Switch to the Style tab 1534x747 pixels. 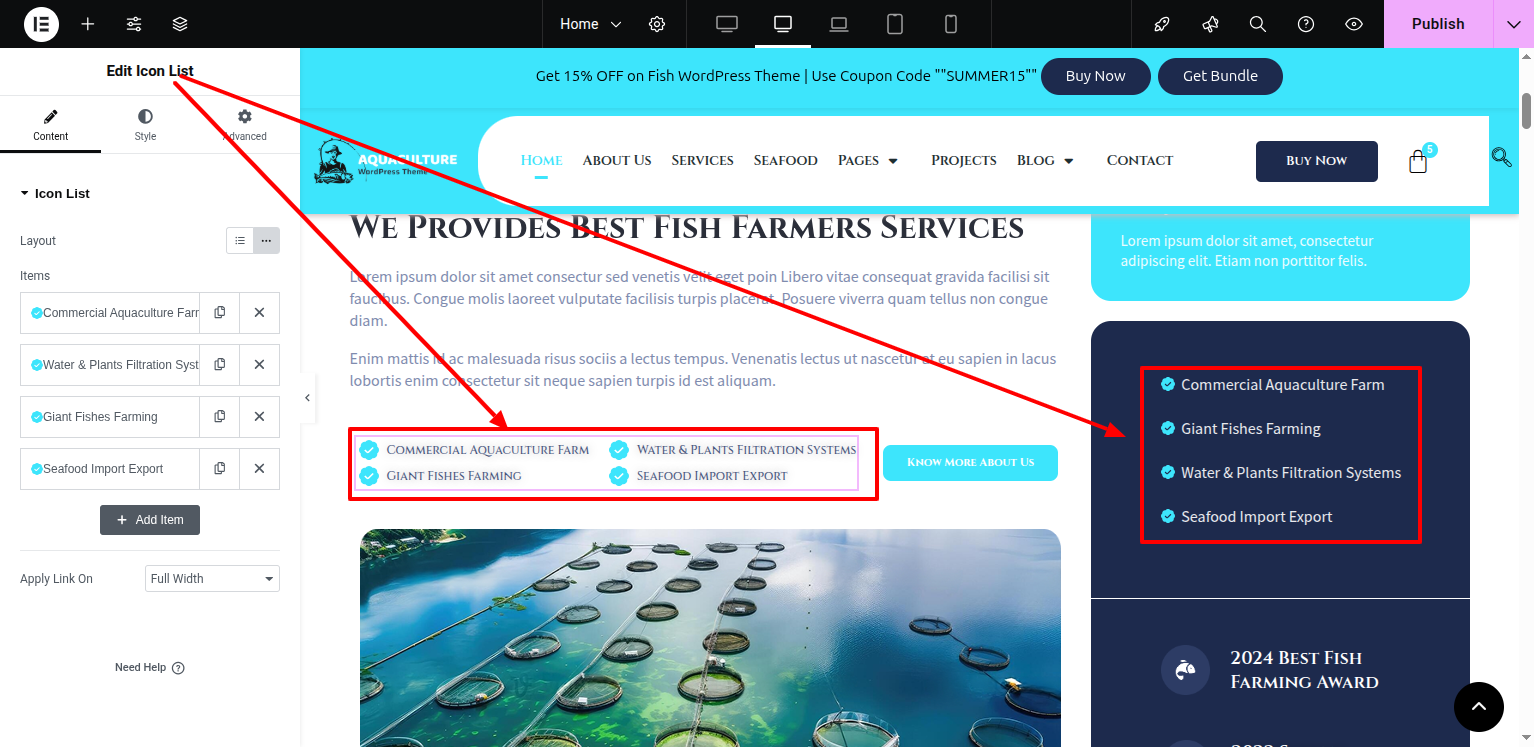(146, 125)
